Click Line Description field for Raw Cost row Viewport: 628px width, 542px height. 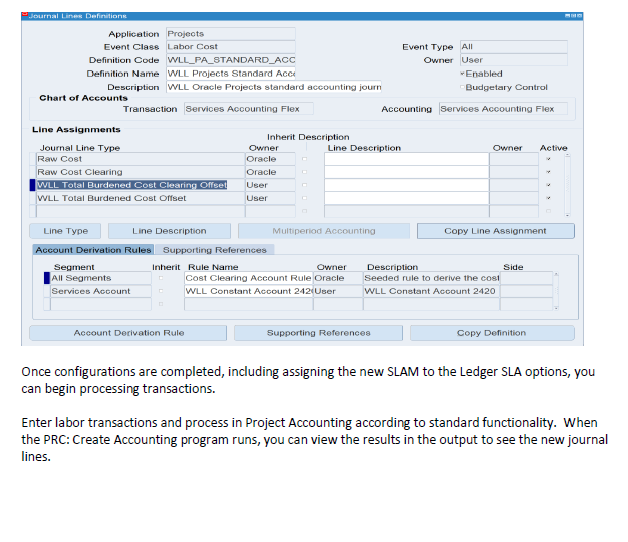pyautogui.click(x=407, y=159)
